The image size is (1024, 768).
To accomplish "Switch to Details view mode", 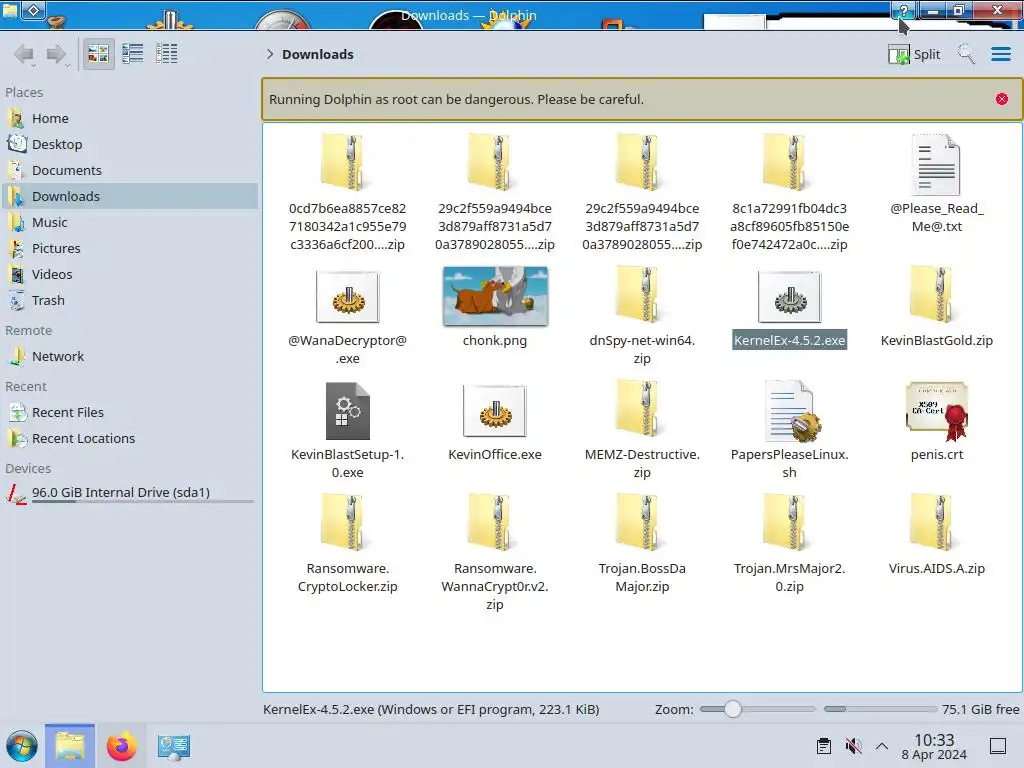I will 167,54.
